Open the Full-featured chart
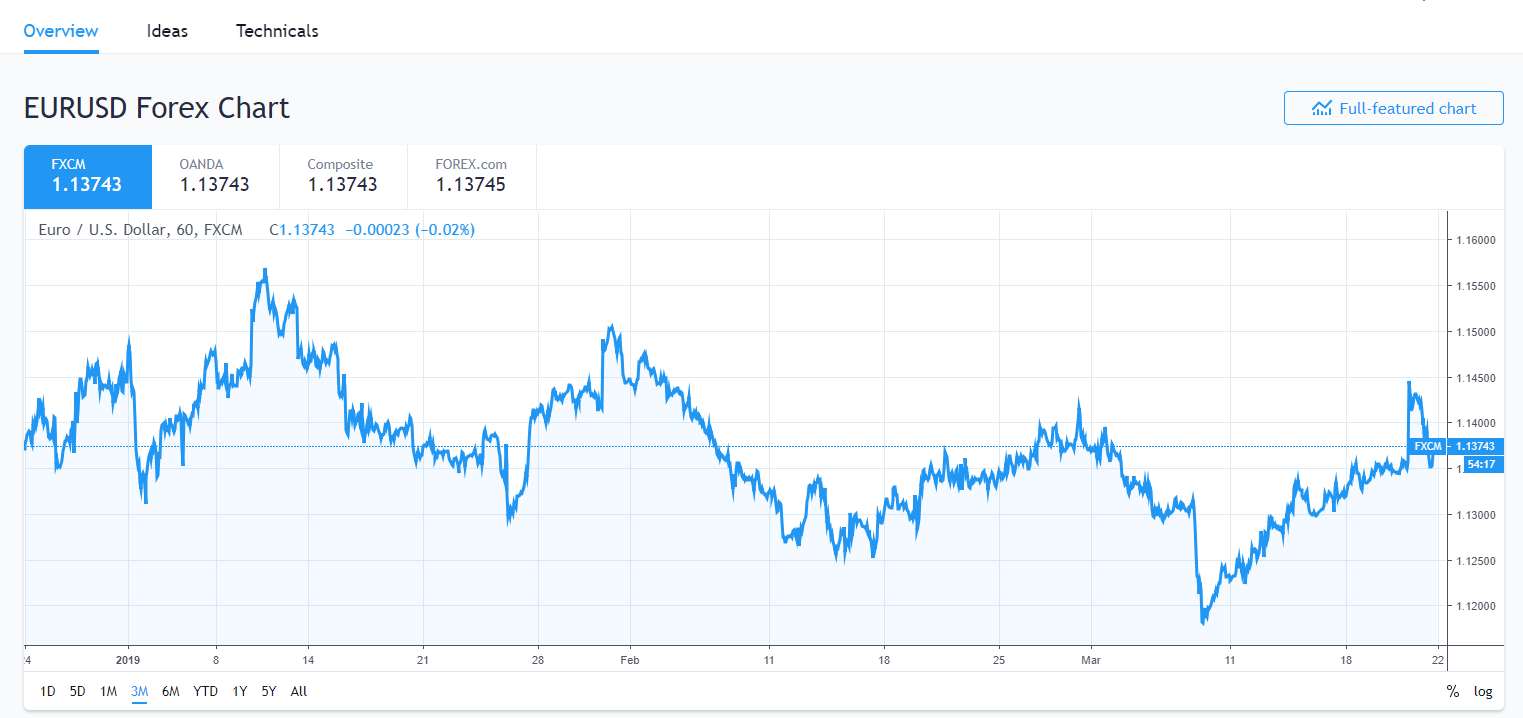This screenshot has height=718, width=1523. (x=1393, y=108)
